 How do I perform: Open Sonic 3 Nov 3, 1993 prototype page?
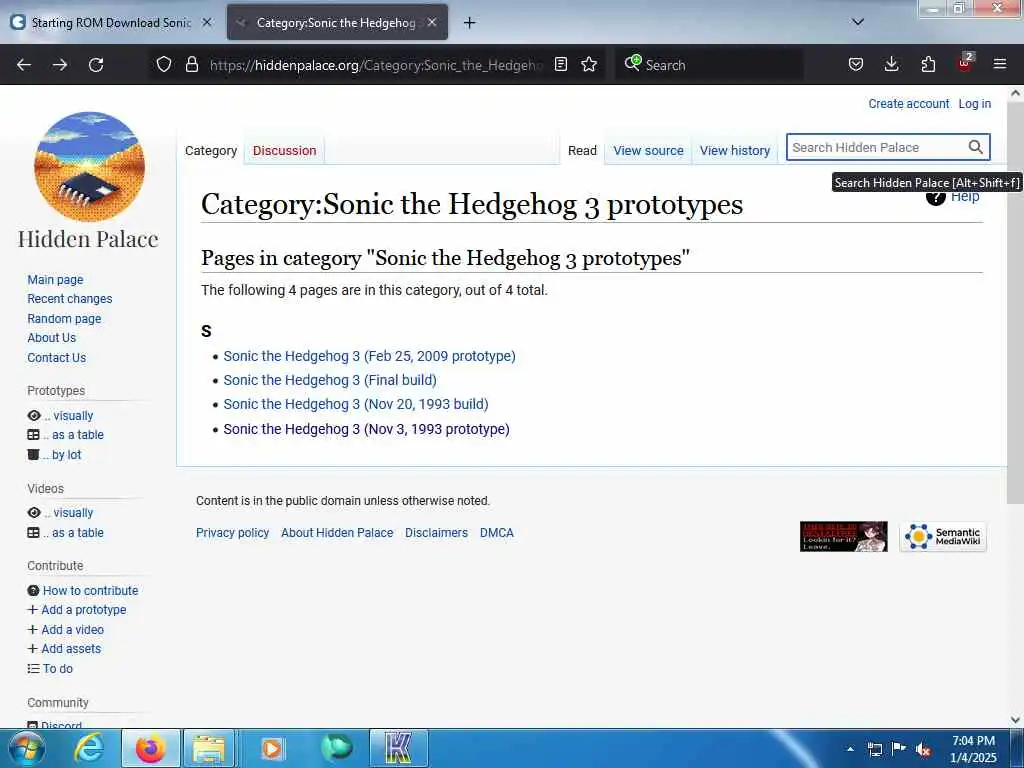click(366, 429)
